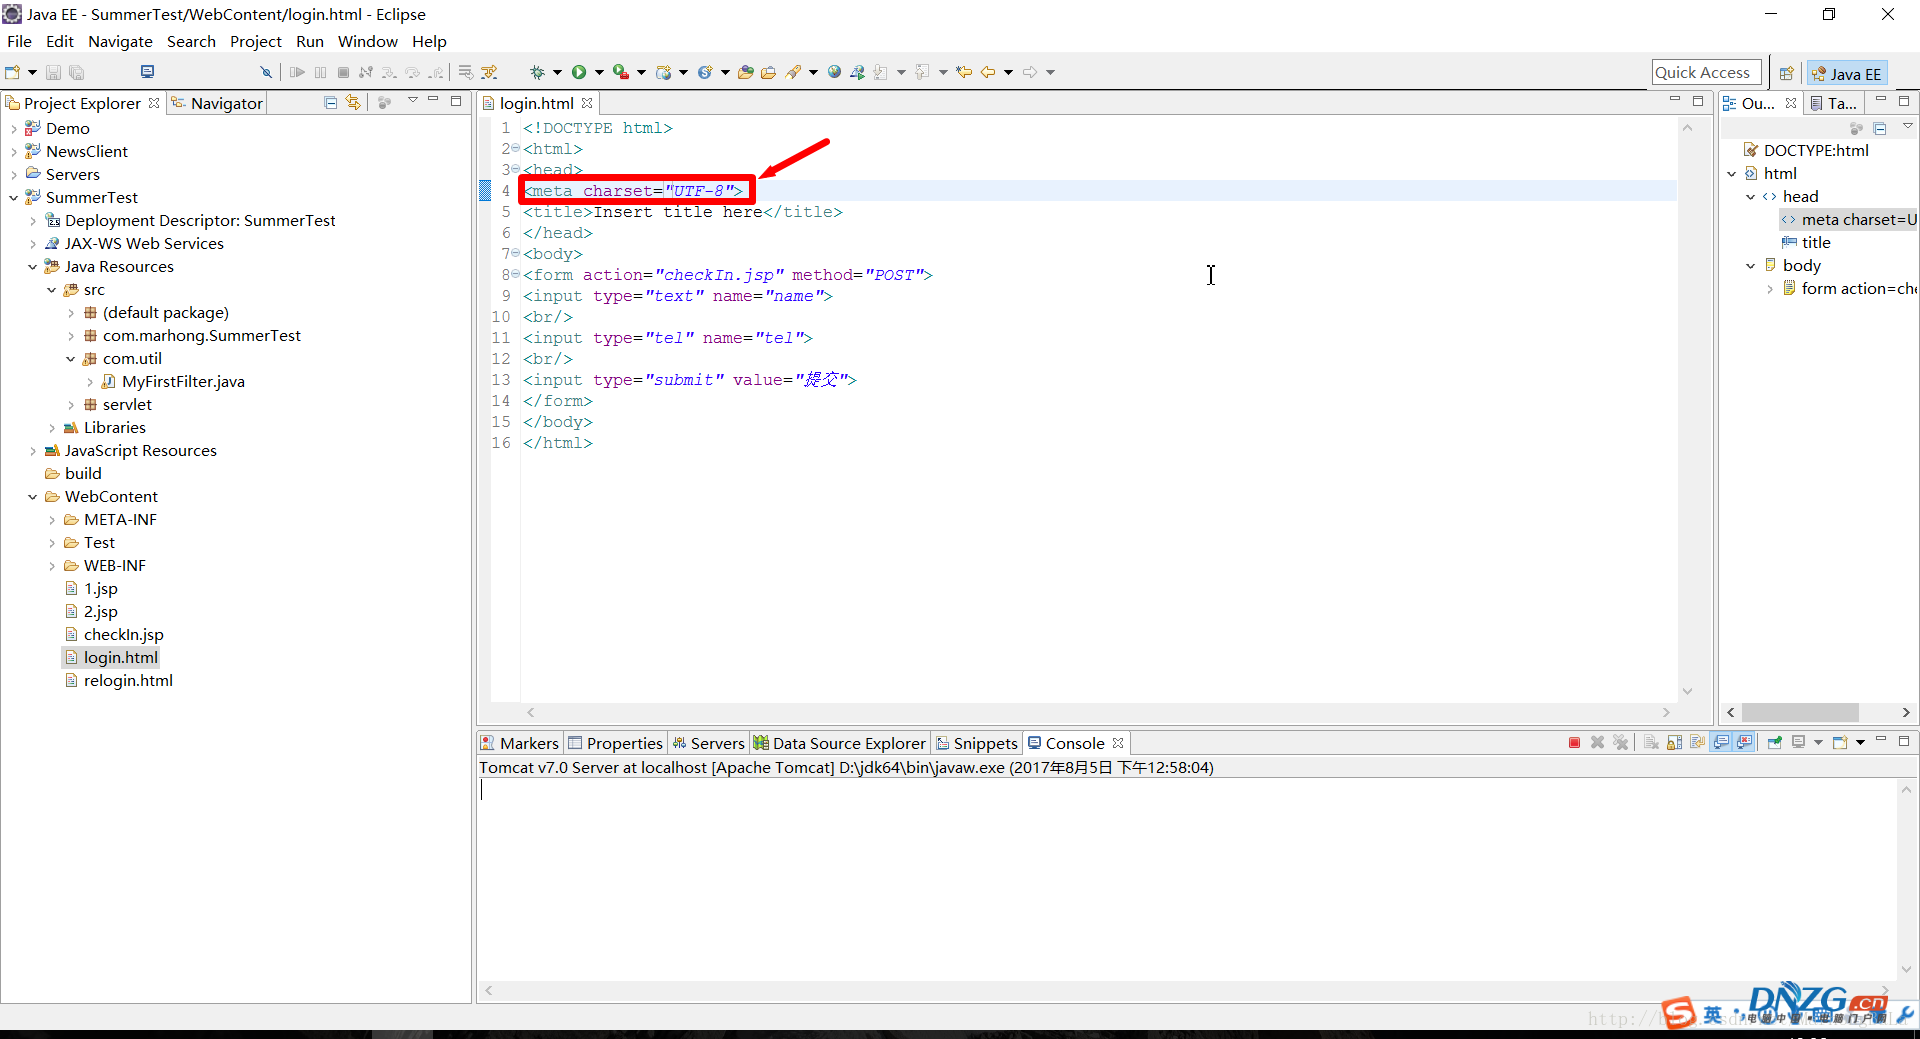Switch to the Servers tab
The width and height of the screenshot is (1920, 1039).
click(x=708, y=743)
